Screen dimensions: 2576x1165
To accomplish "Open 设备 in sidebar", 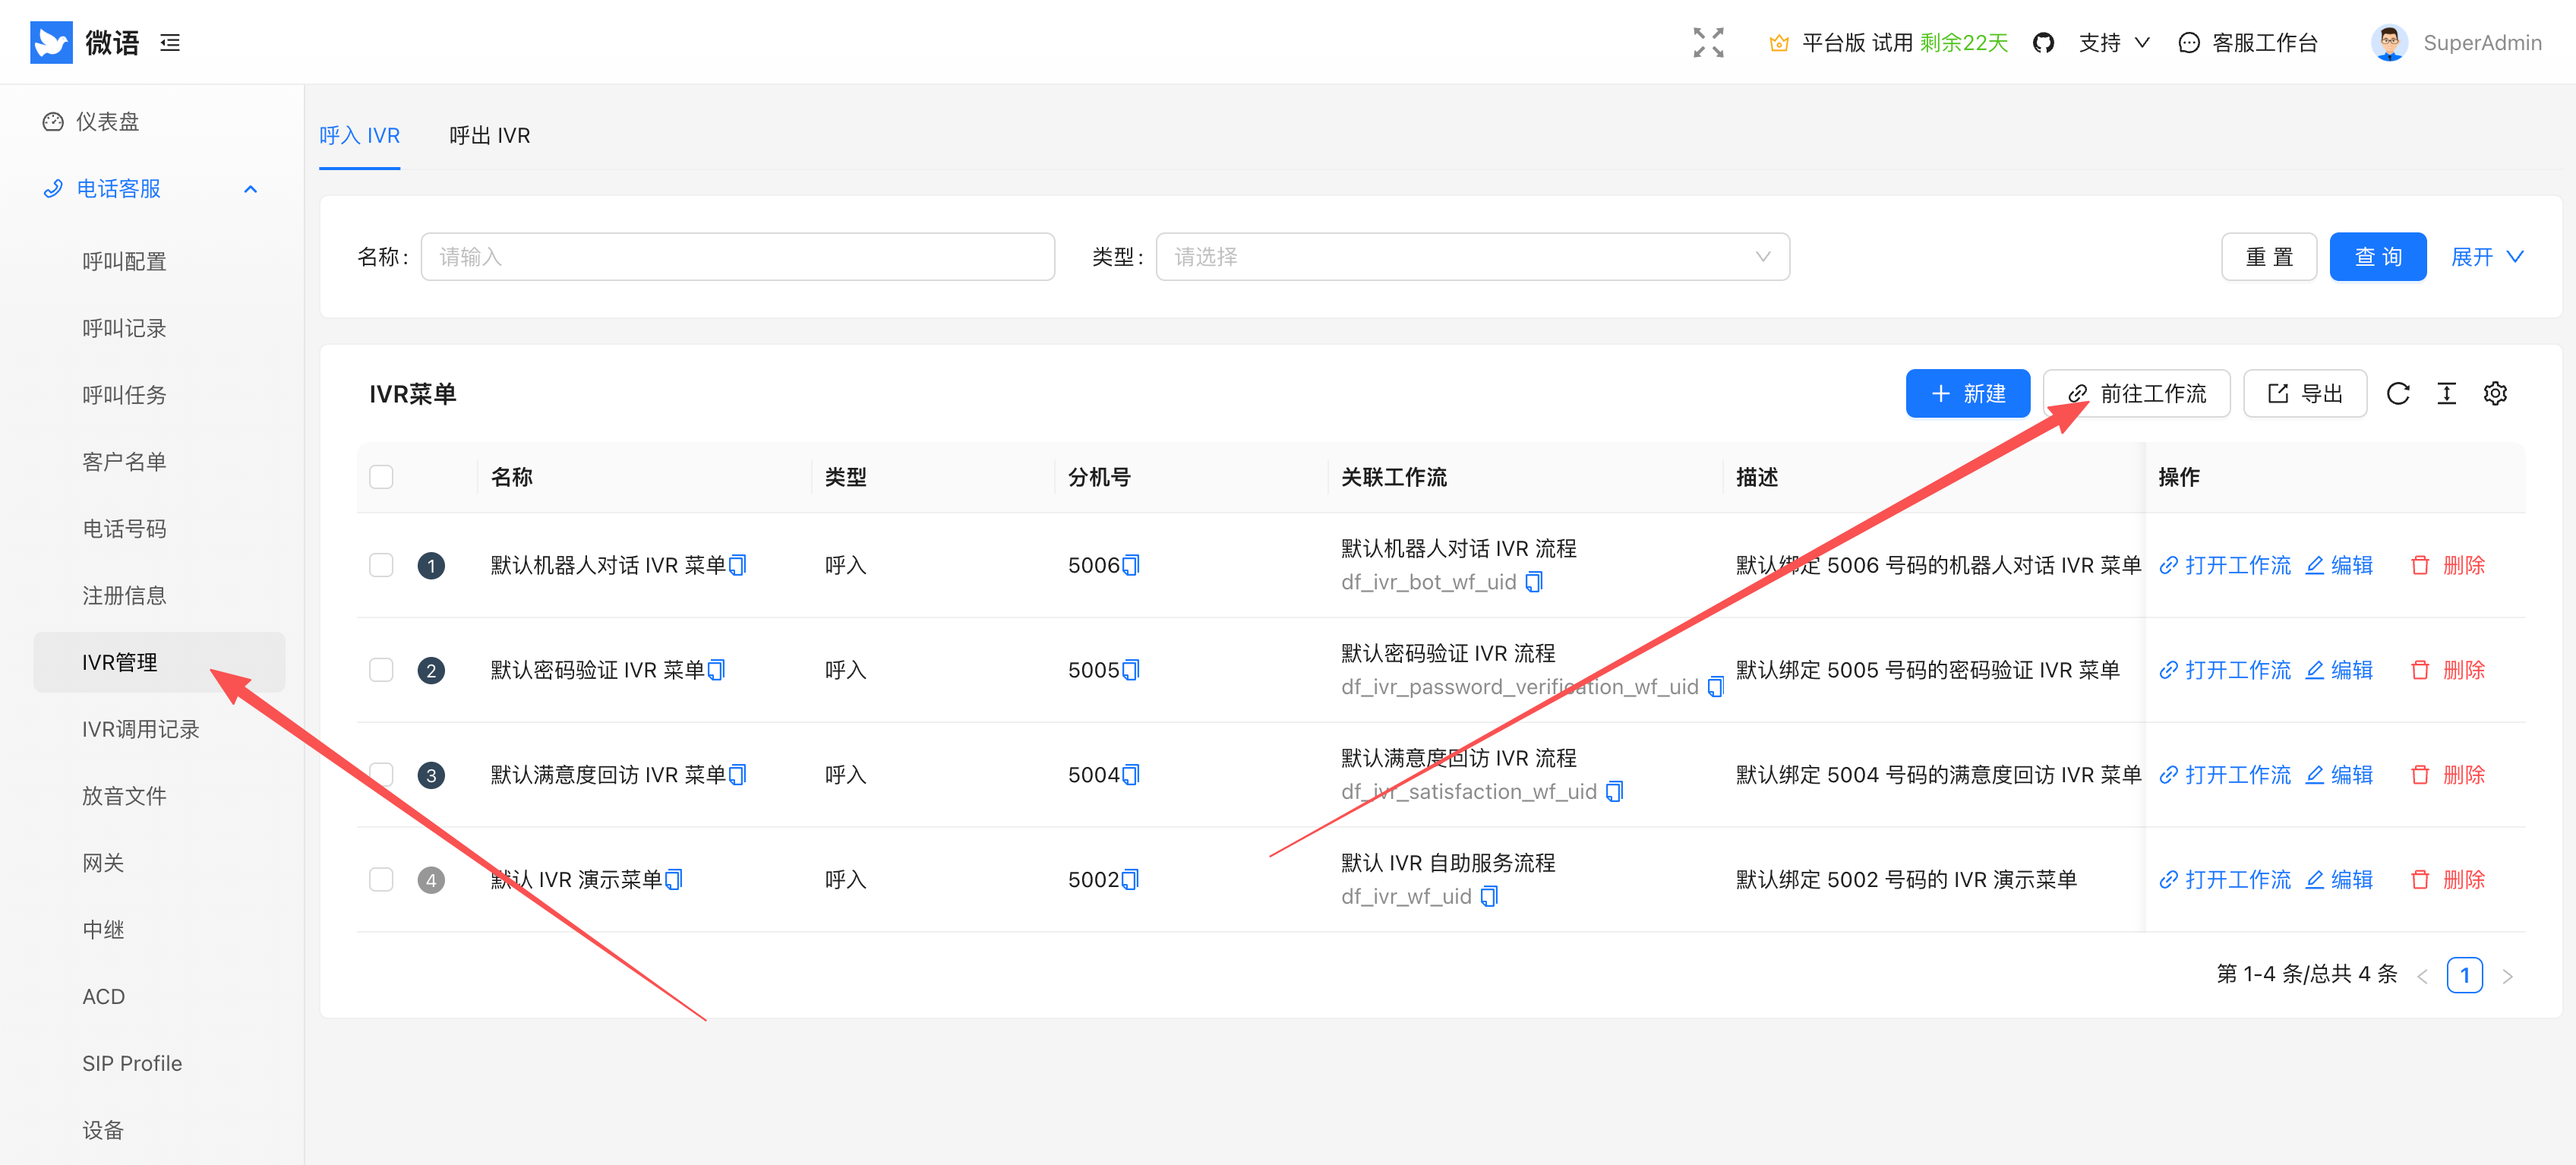I will pyautogui.click(x=103, y=1130).
